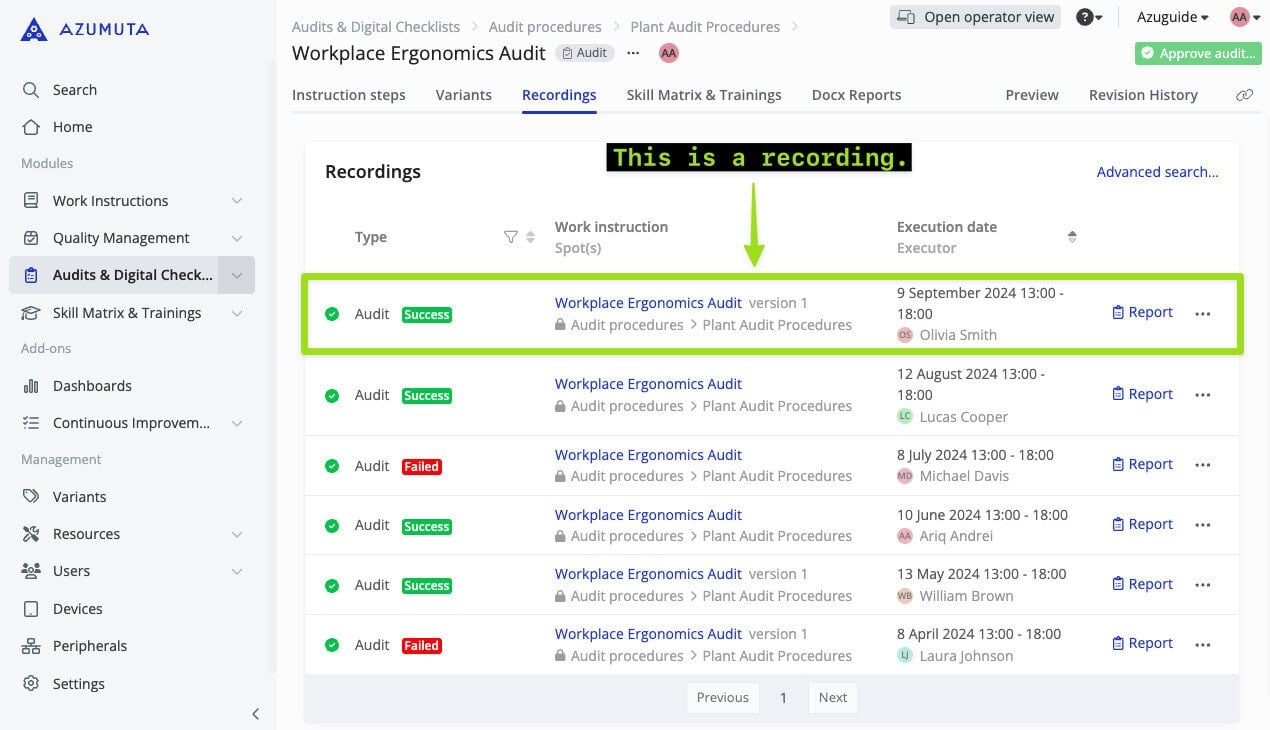Open Dashboards from the sidebar
The image size is (1270, 730).
[x=92, y=386]
